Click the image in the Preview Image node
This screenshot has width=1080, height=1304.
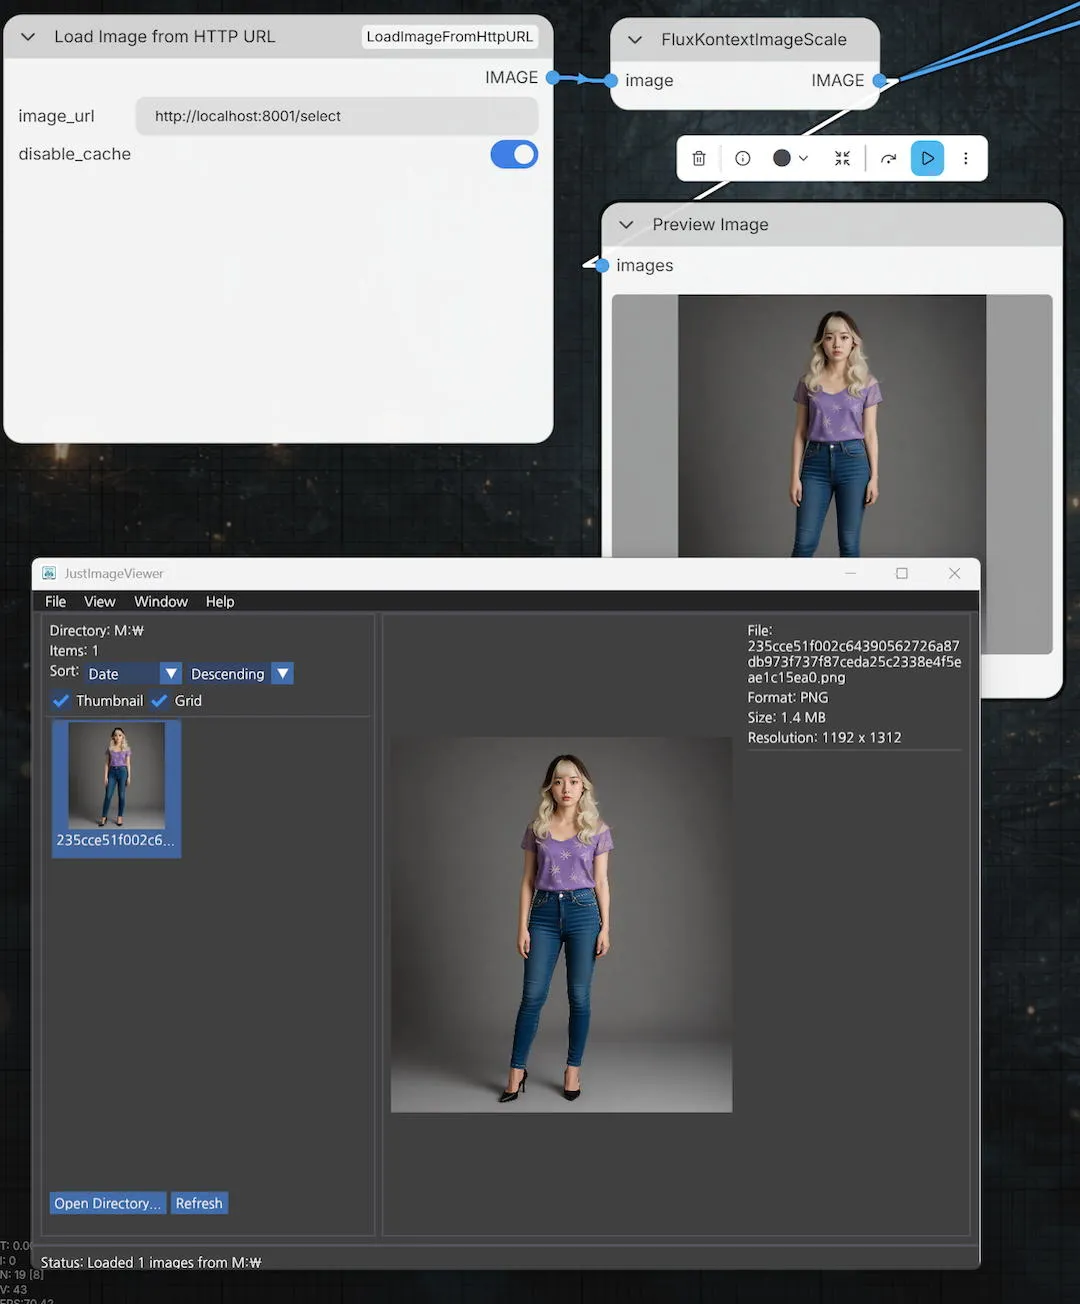click(x=832, y=426)
